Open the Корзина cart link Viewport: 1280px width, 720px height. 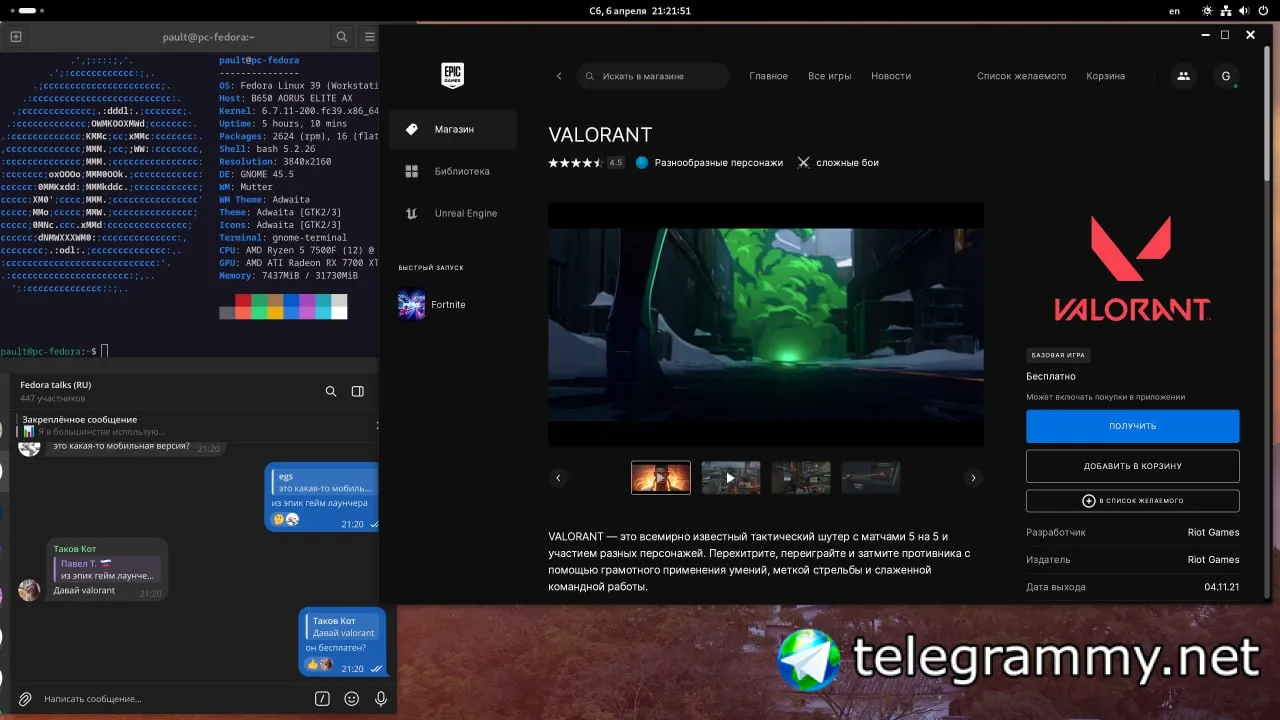pos(1106,76)
